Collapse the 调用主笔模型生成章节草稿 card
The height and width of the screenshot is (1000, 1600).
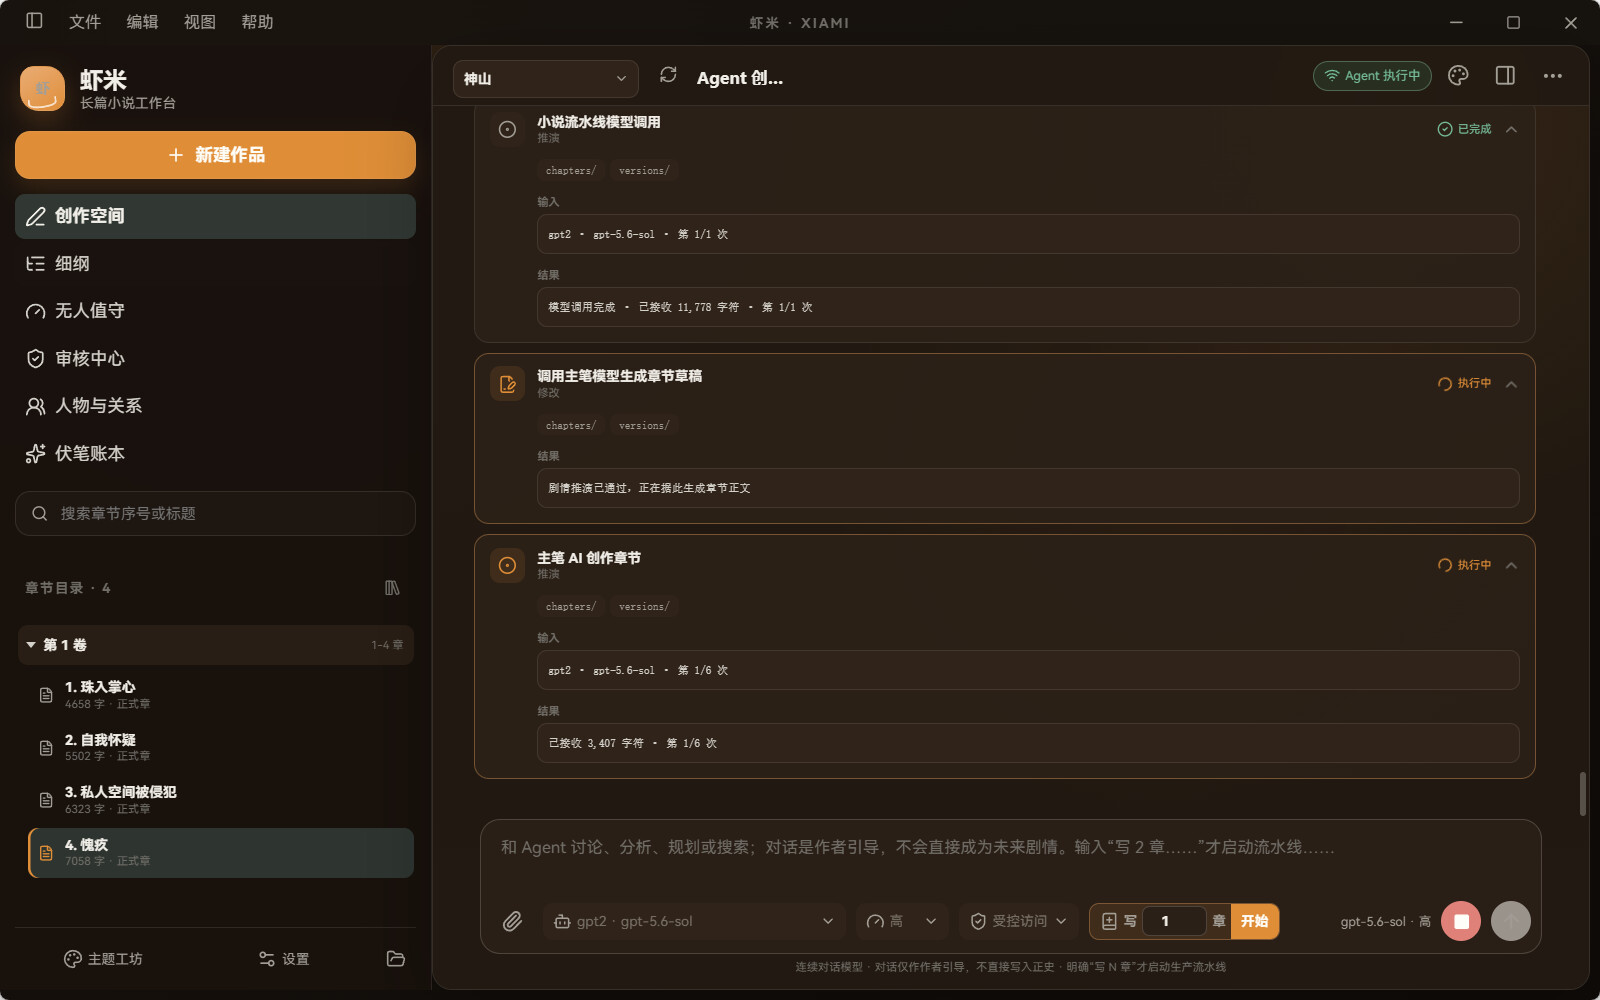pos(1511,384)
